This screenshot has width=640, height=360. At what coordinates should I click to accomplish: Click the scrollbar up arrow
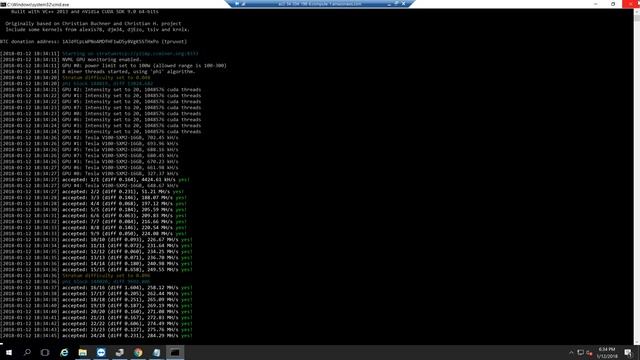[636, 11]
